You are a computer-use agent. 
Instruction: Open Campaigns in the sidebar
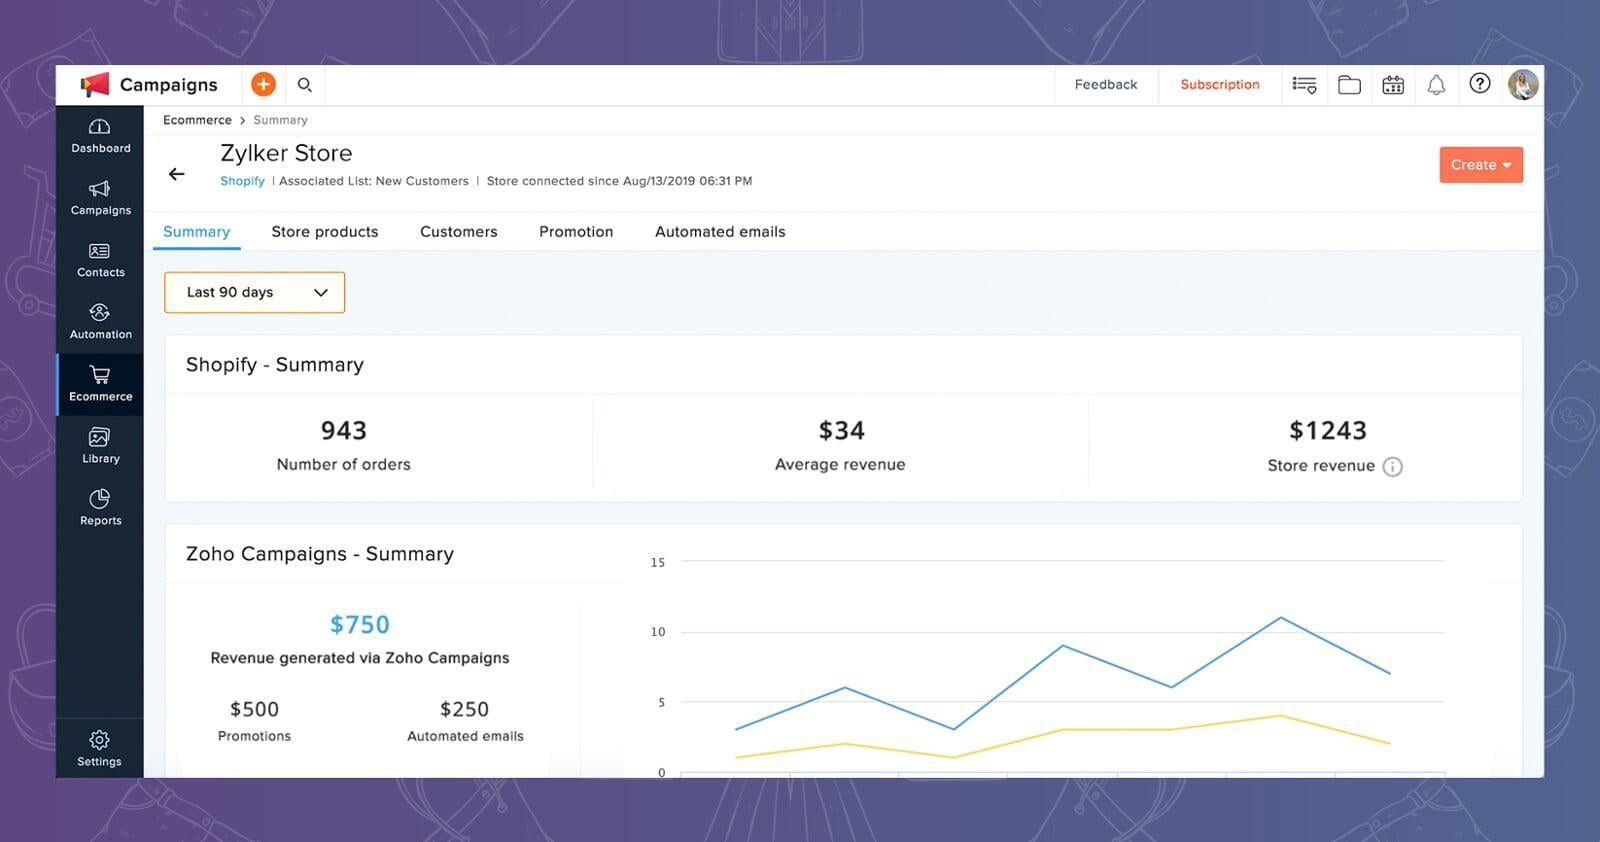[x=100, y=198]
